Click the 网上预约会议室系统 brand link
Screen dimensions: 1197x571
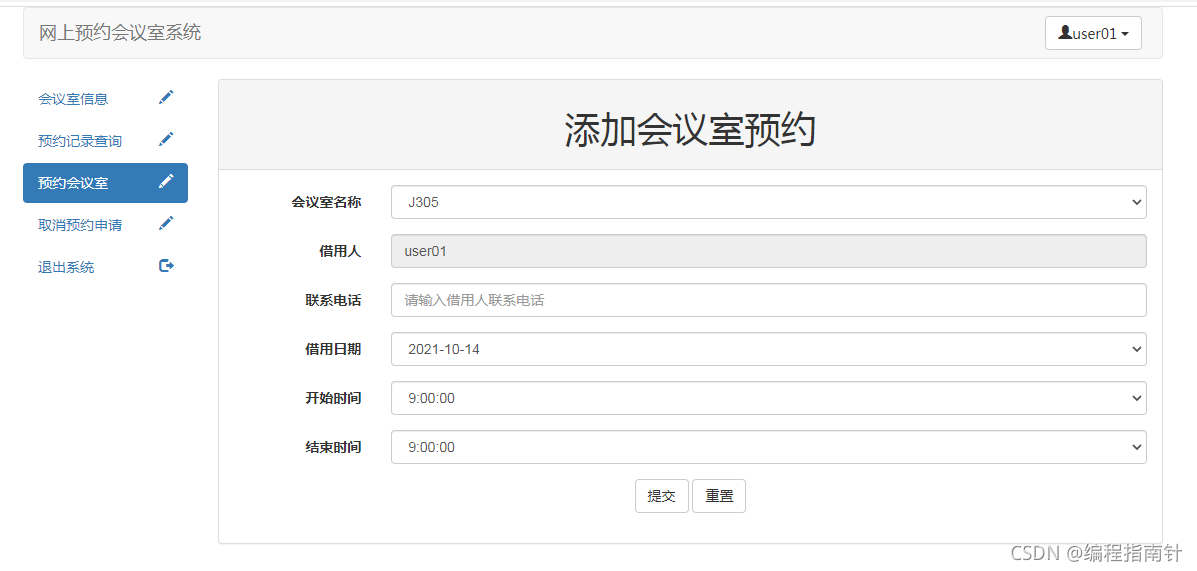121,33
